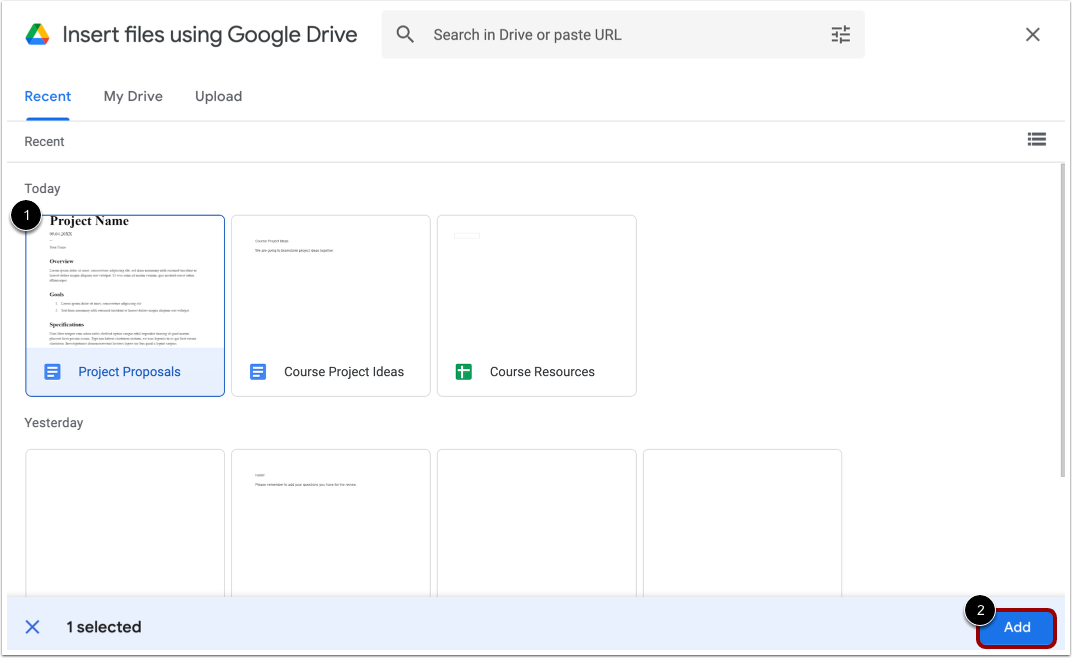
Task: Select the Course Project Ideas thumbnail
Action: (x=330, y=290)
